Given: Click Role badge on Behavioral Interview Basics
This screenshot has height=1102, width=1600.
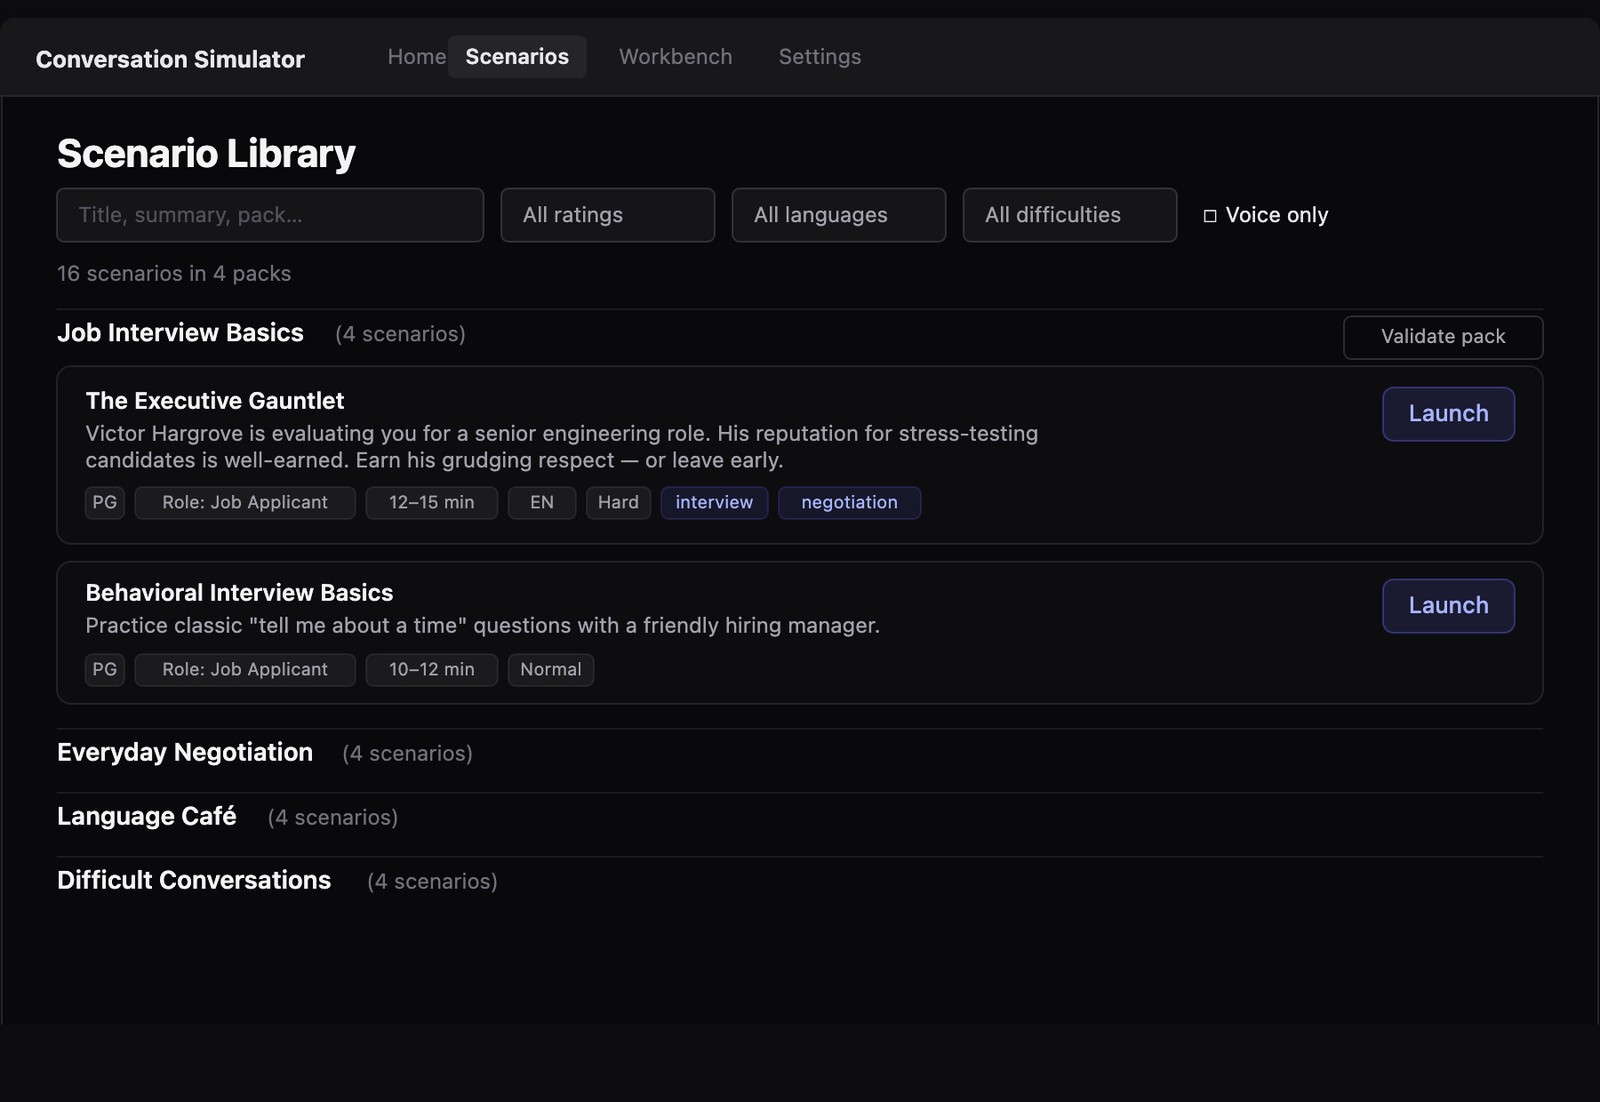Looking at the screenshot, I should coord(245,670).
